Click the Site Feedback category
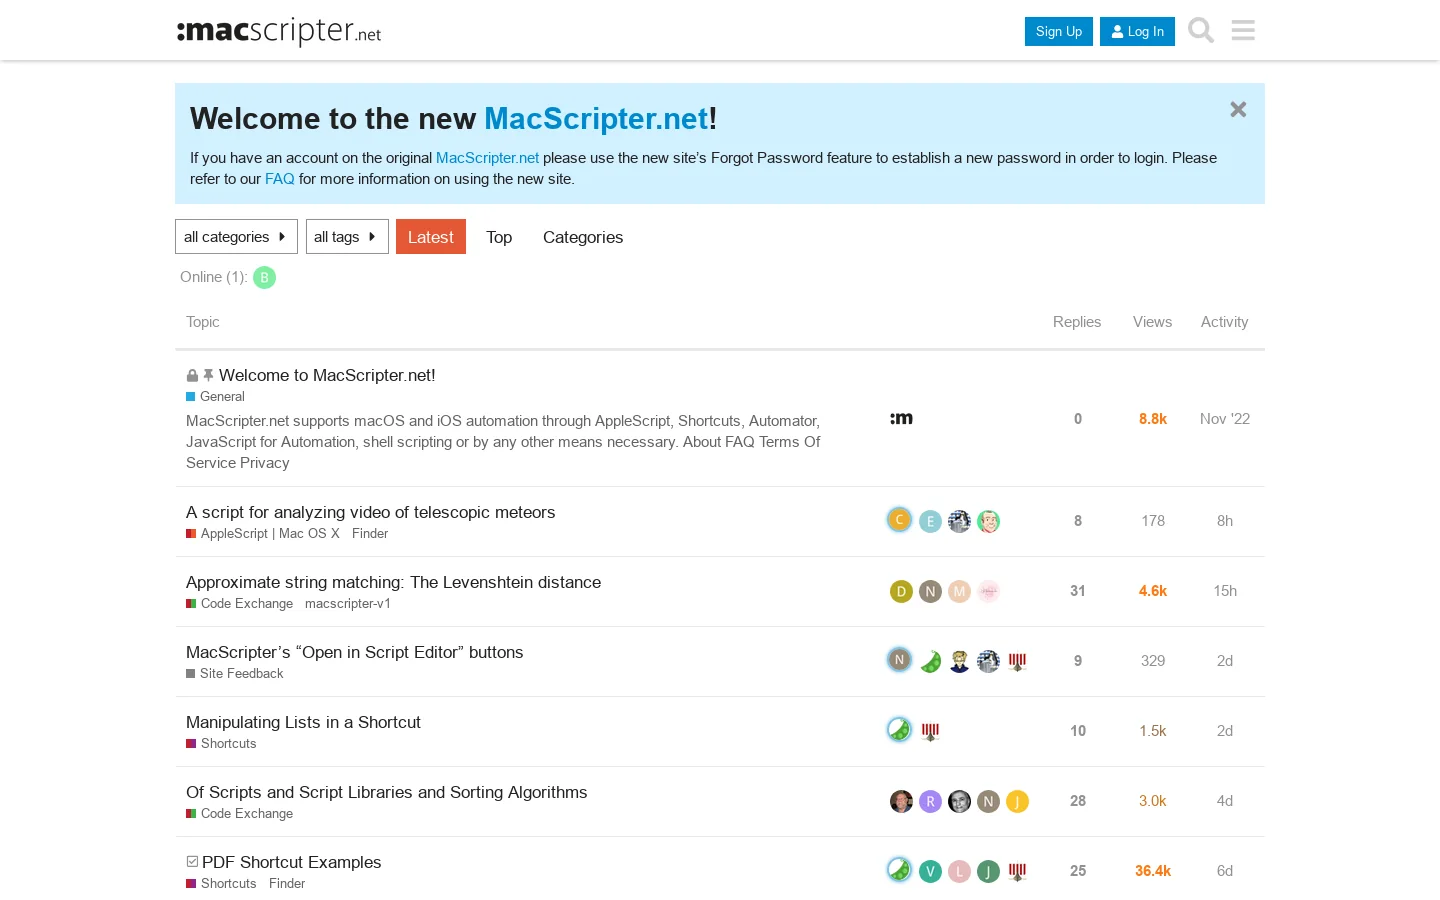Image resolution: width=1440 pixels, height=900 pixels. point(235,674)
